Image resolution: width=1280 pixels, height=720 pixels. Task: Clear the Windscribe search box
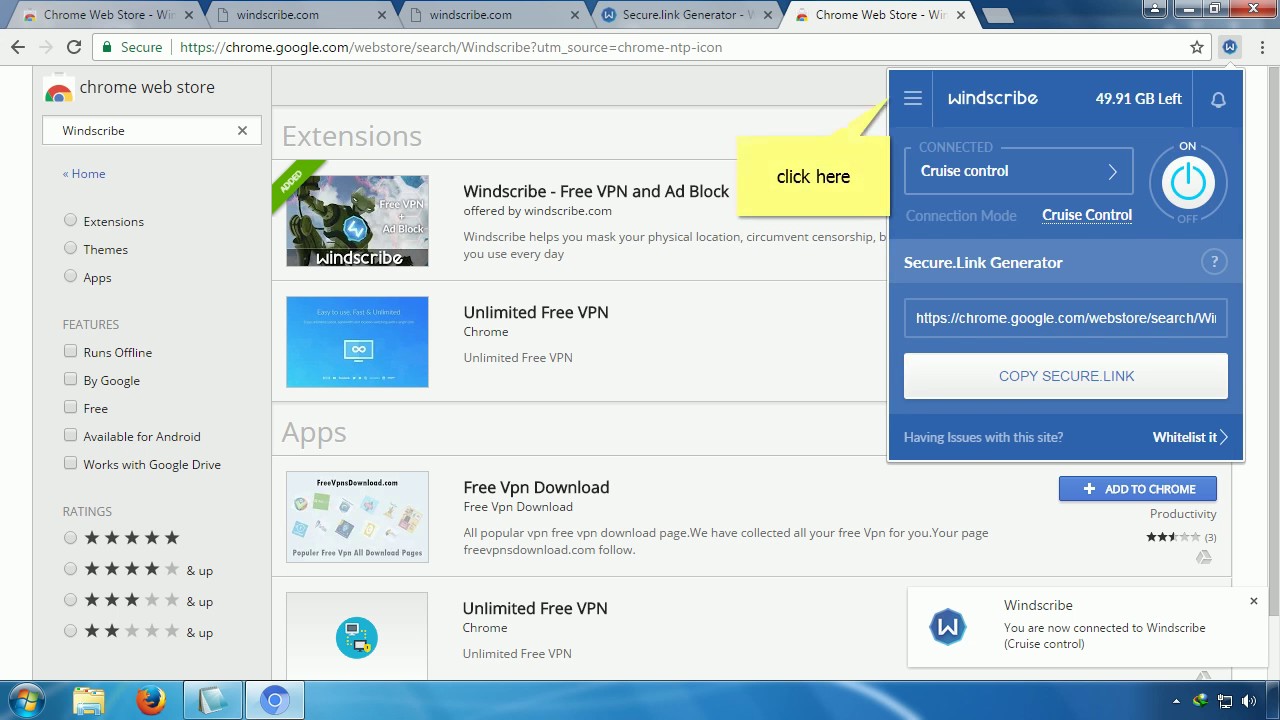[x=242, y=130]
